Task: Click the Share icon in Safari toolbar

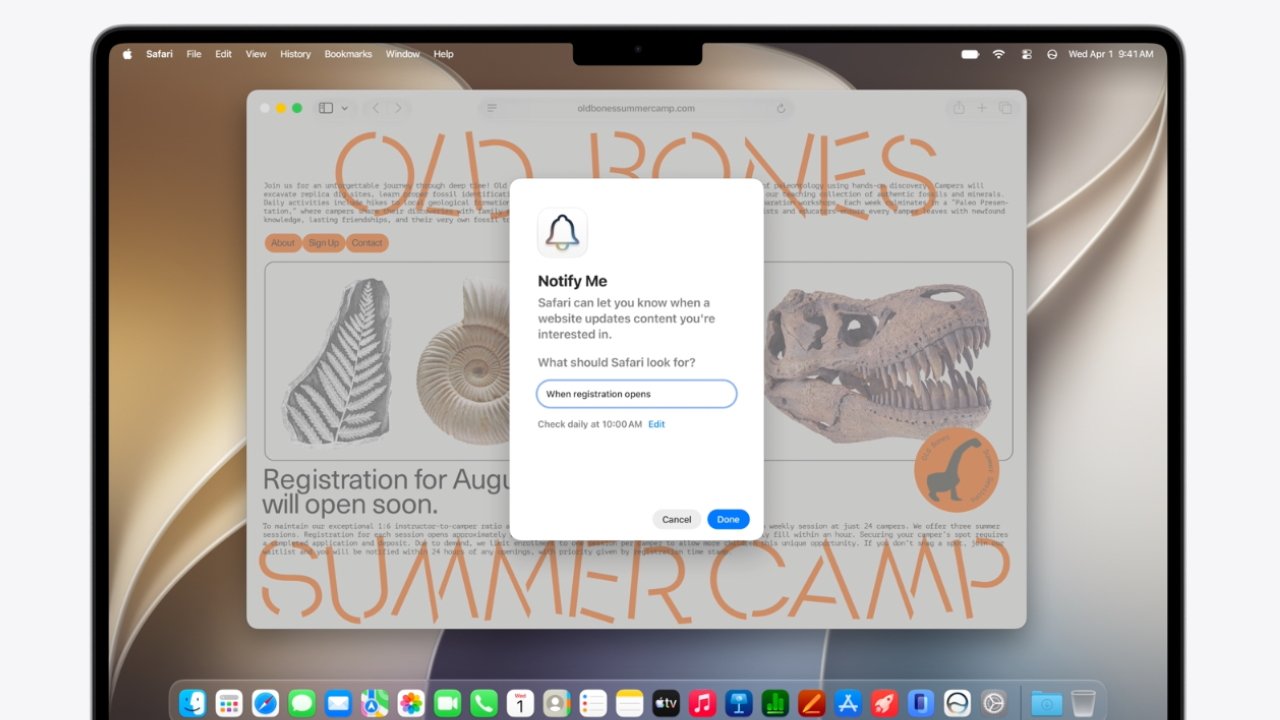Action: (x=958, y=108)
